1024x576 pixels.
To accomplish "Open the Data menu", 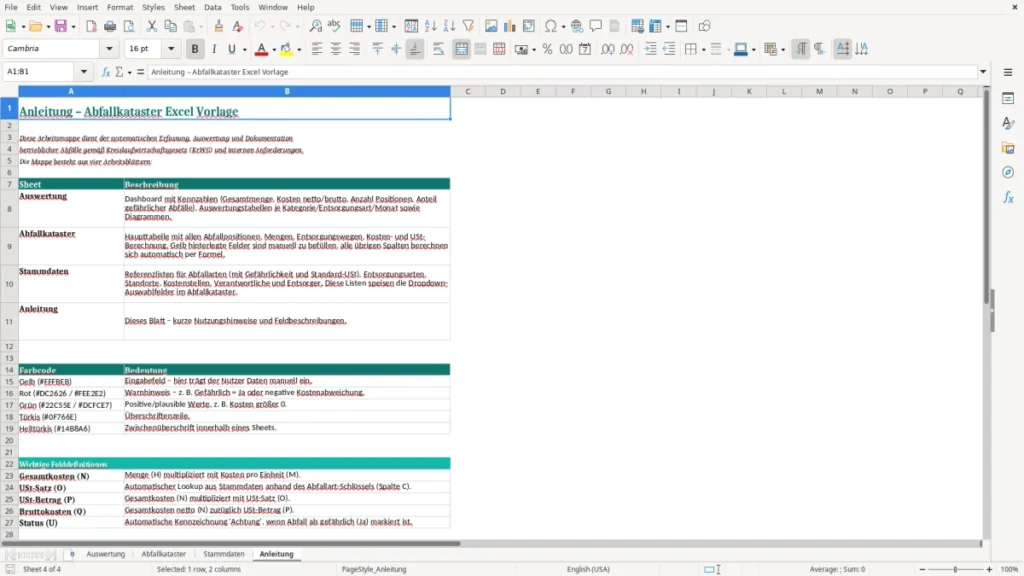I will pyautogui.click(x=212, y=7).
